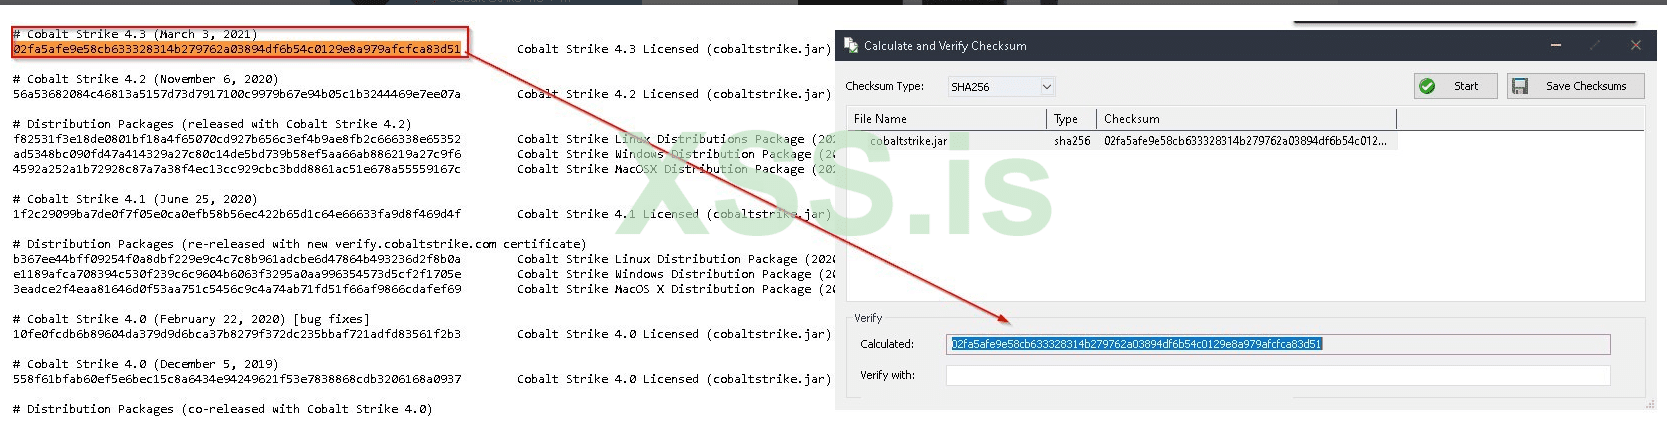Click 'Cobalt Strike 4.2 Licensed (cobaltstrike.jar)' text
Screen dimensions: 1667x431
click(x=674, y=94)
